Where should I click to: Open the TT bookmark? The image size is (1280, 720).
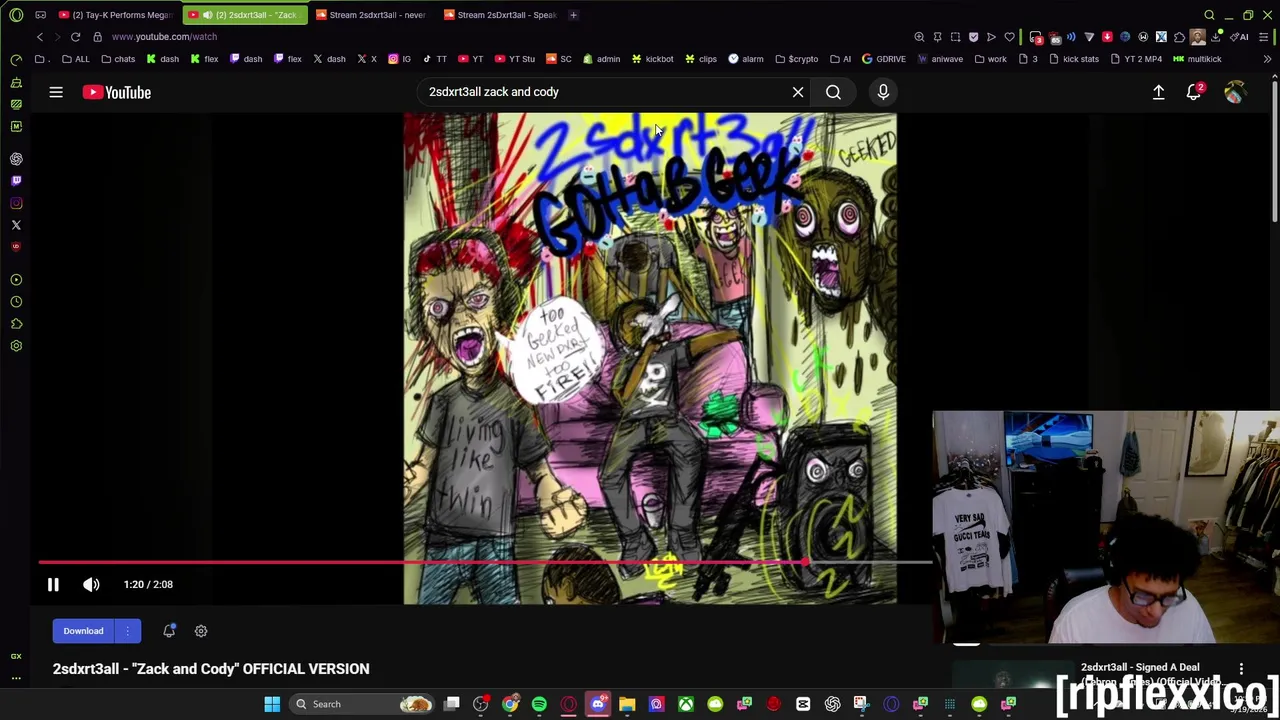pyautogui.click(x=435, y=59)
